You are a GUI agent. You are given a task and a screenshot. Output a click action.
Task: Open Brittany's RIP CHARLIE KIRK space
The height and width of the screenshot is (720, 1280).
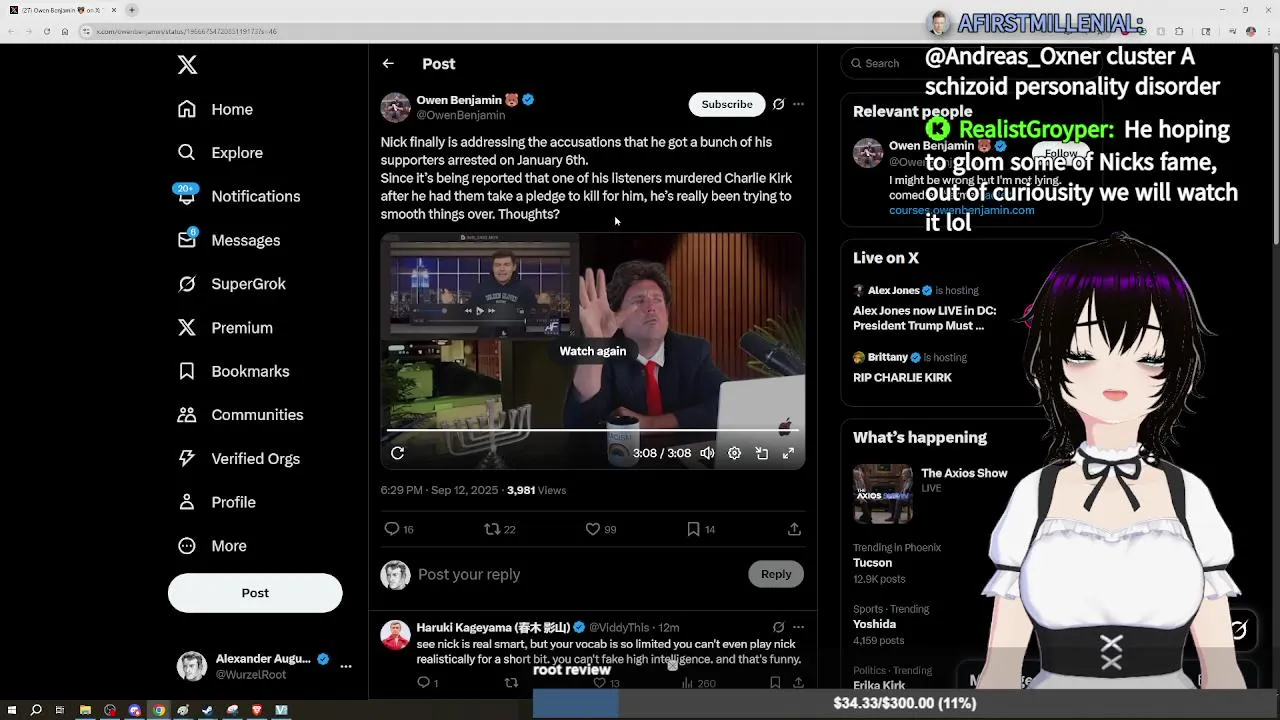click(902, 377)
